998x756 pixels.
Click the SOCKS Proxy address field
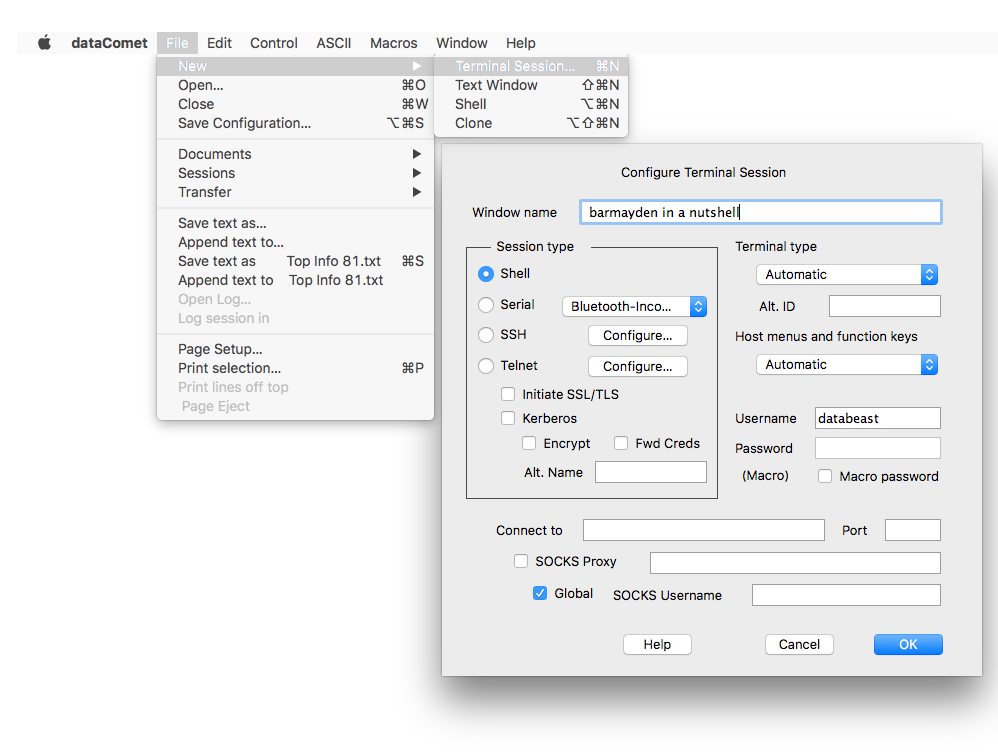click(x=795, y=563)
